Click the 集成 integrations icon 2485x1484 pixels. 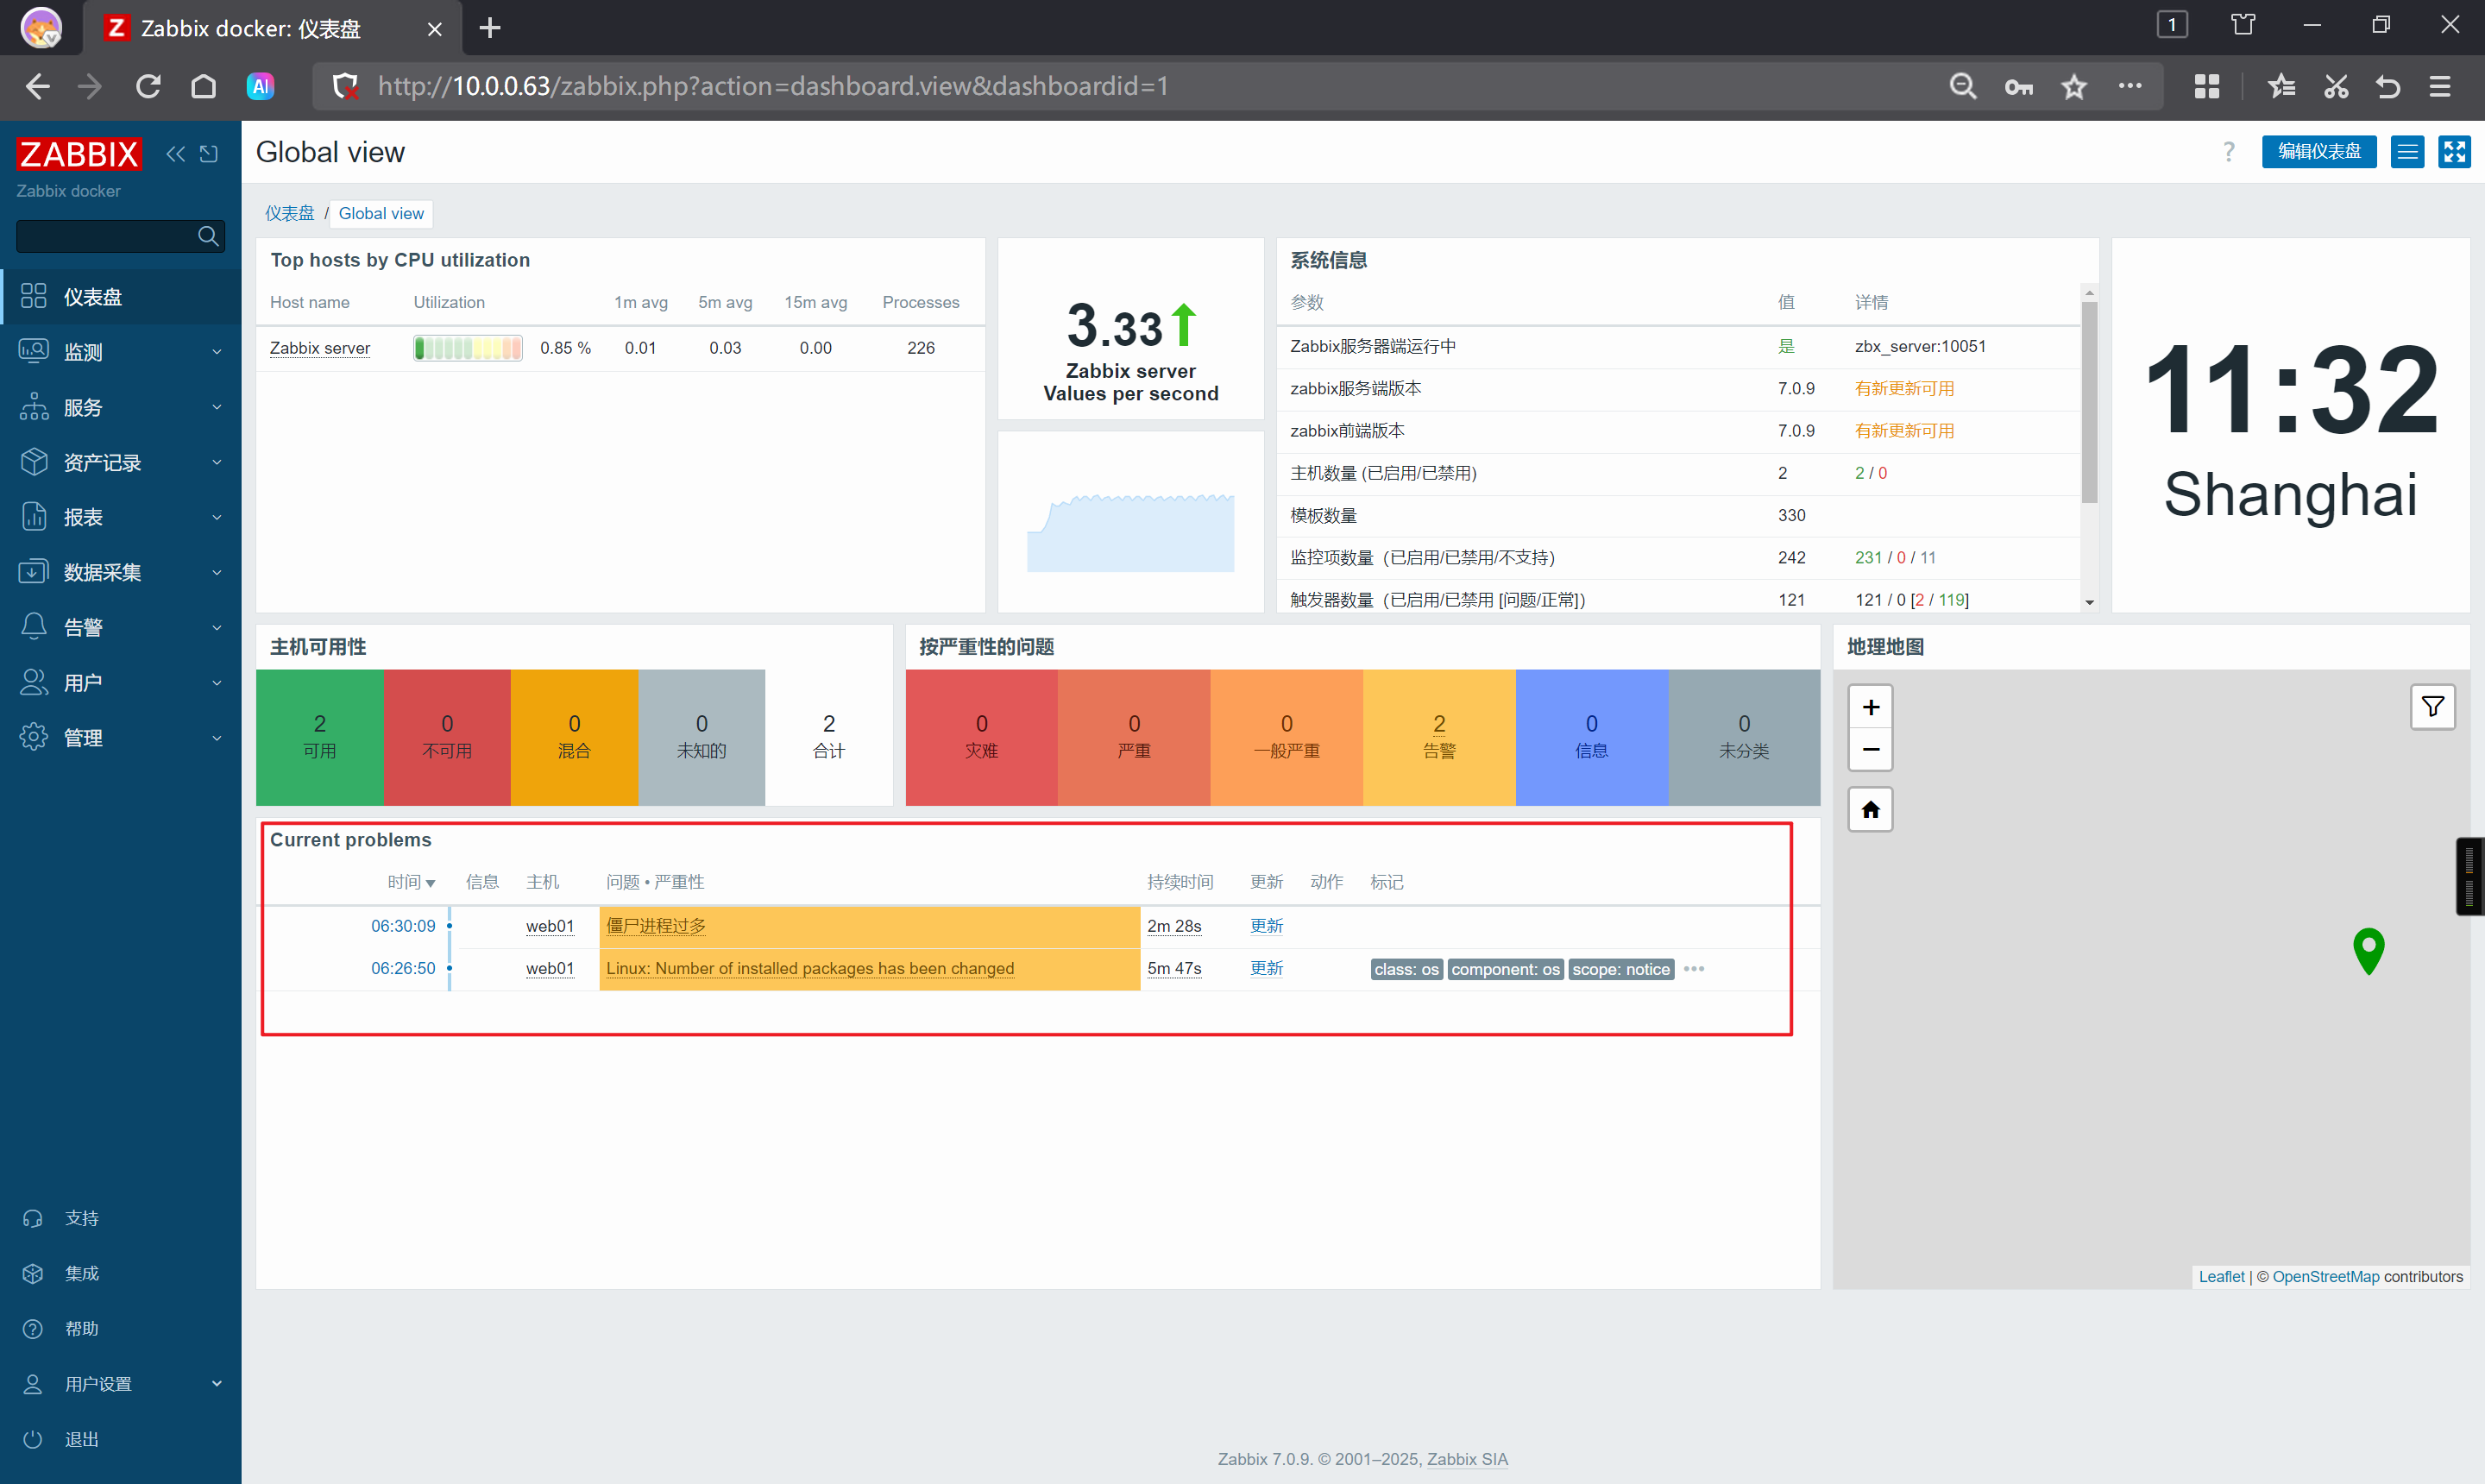click(x=33, y=1274)
